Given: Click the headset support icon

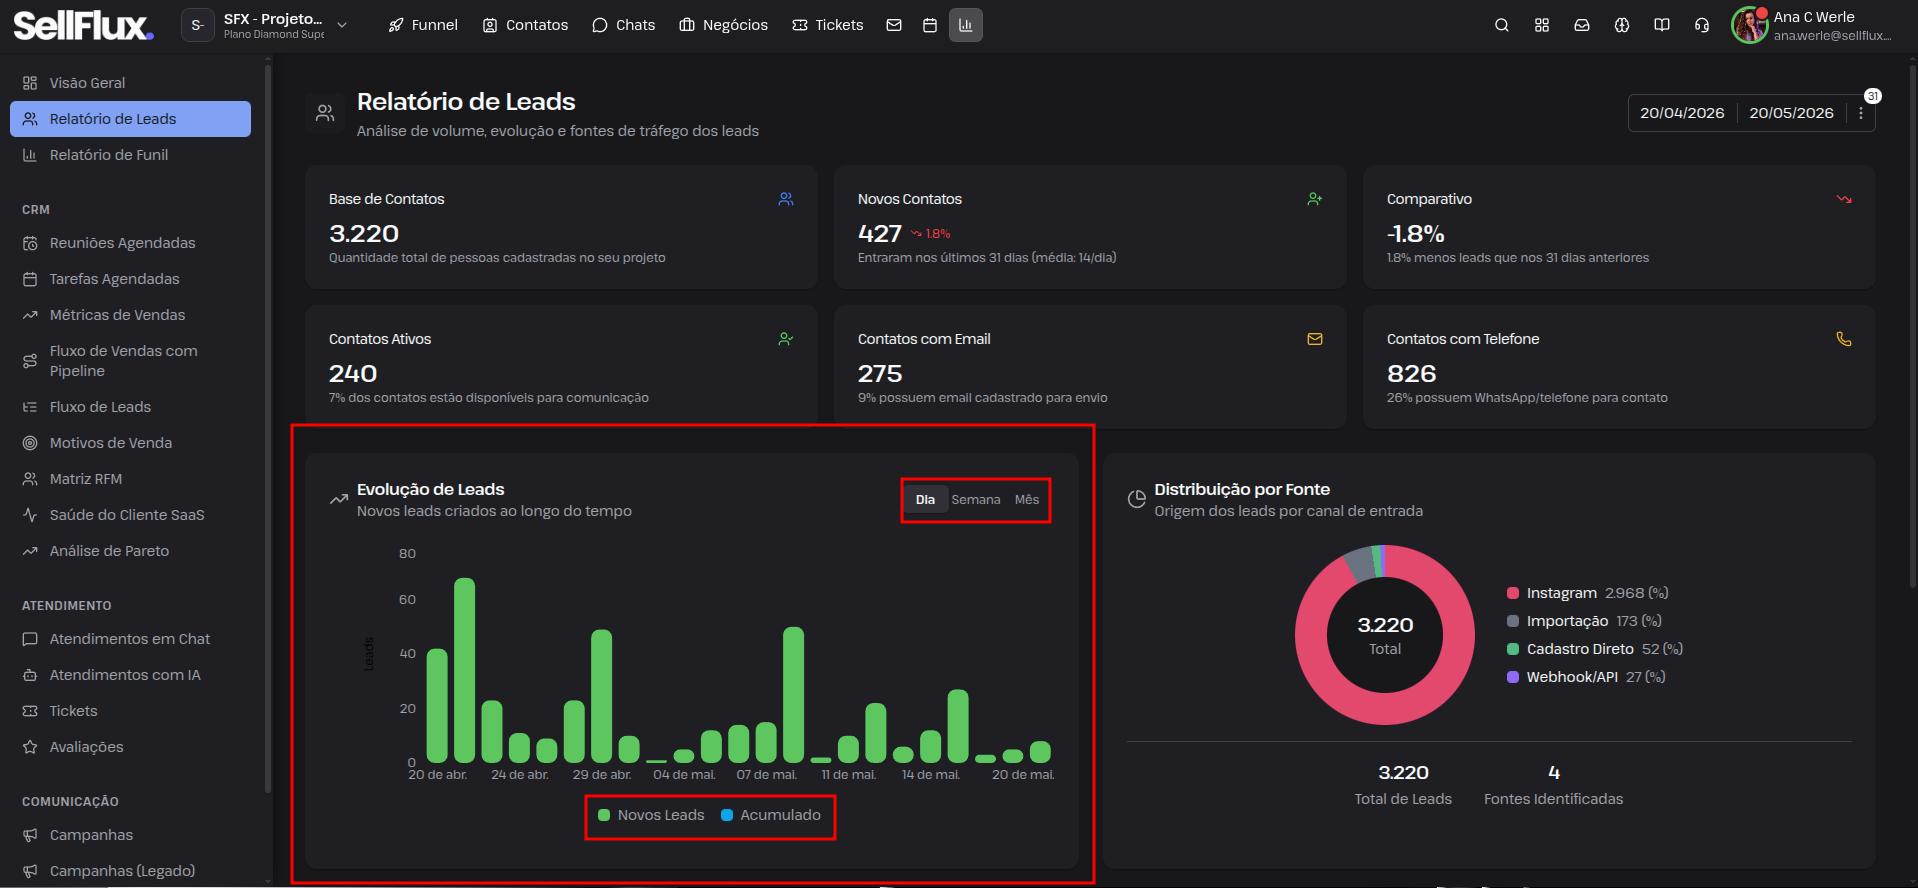Looking at the screenshot, I should click(1701, 25).
